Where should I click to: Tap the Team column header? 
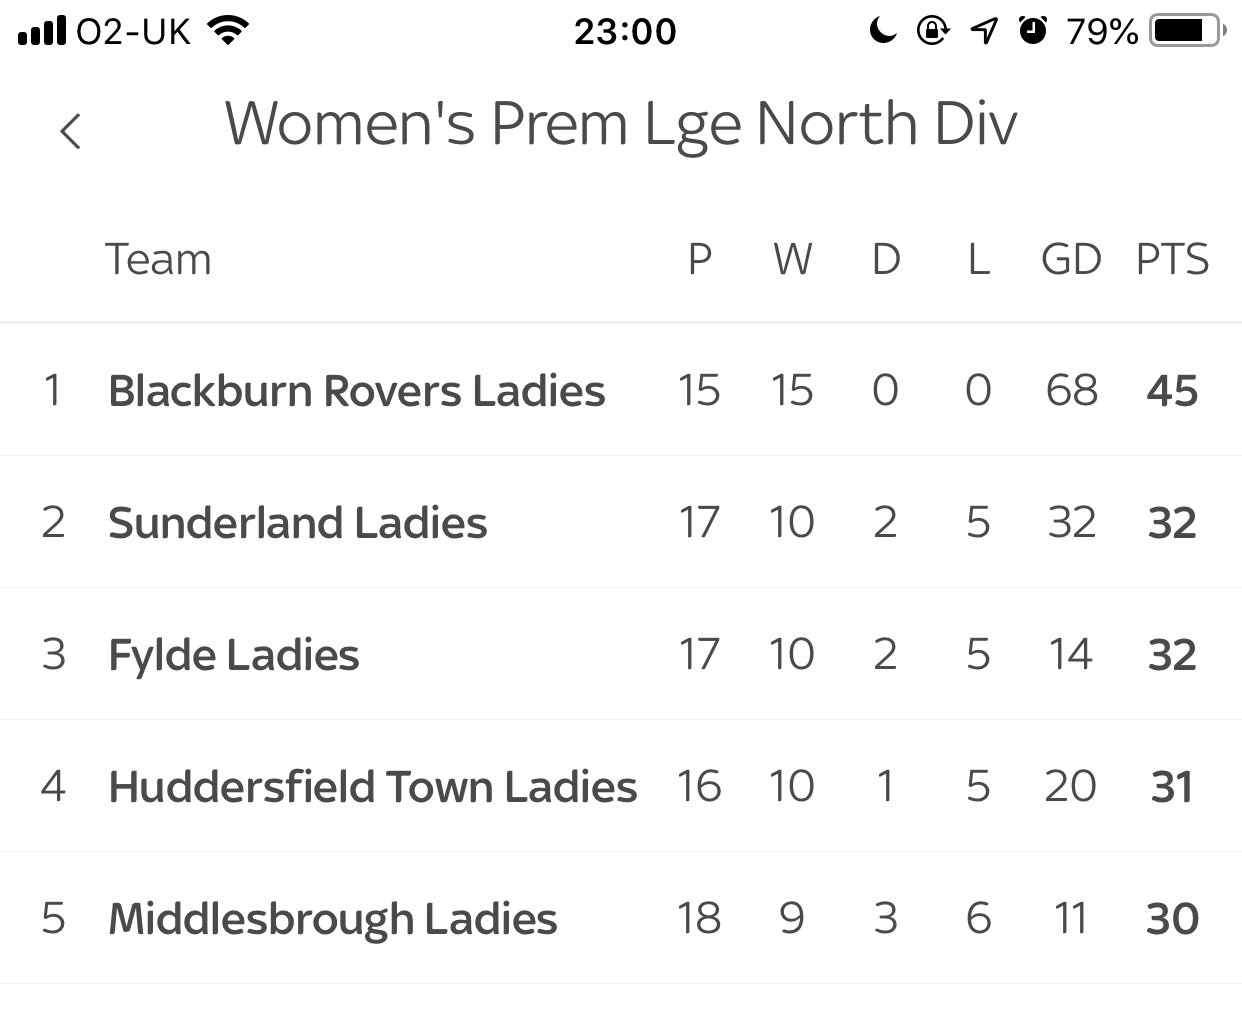click(158, 260)
